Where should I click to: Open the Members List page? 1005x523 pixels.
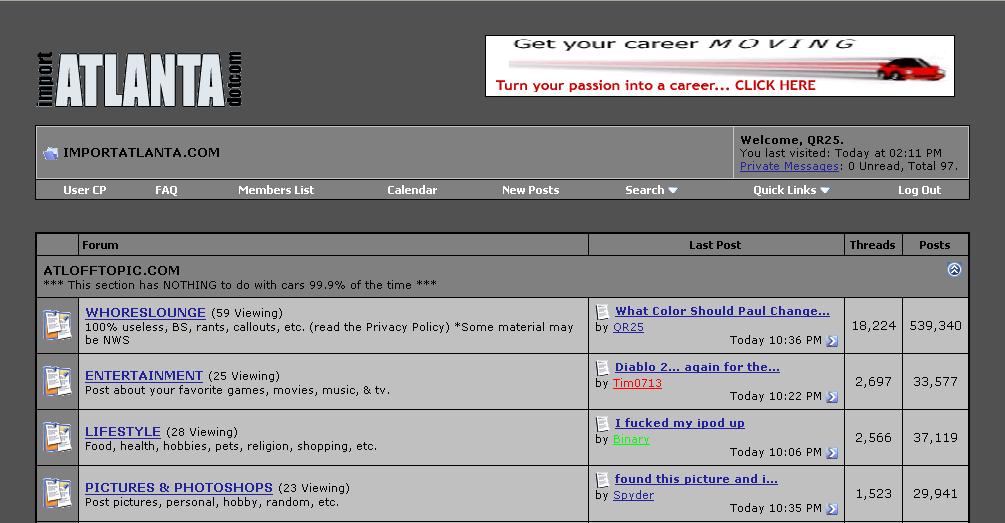276,190
